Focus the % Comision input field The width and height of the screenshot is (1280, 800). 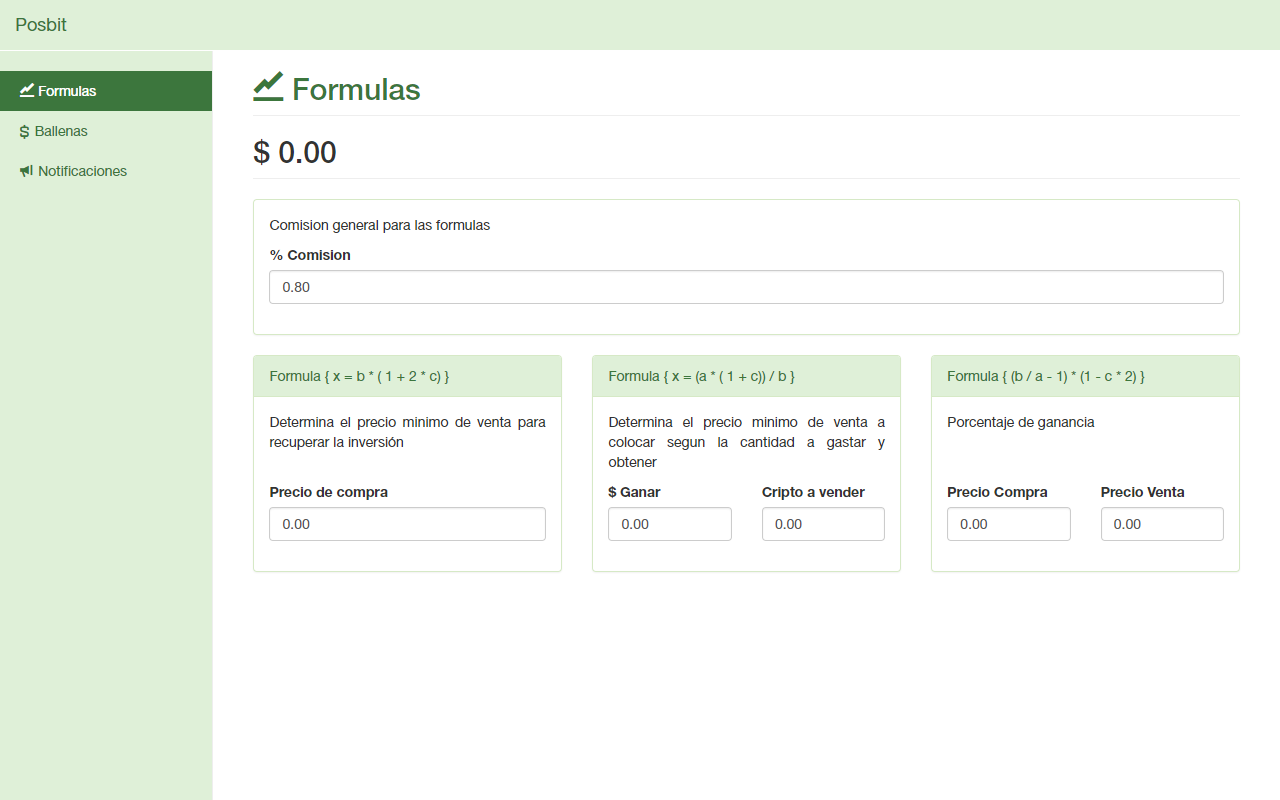[746, 287]
